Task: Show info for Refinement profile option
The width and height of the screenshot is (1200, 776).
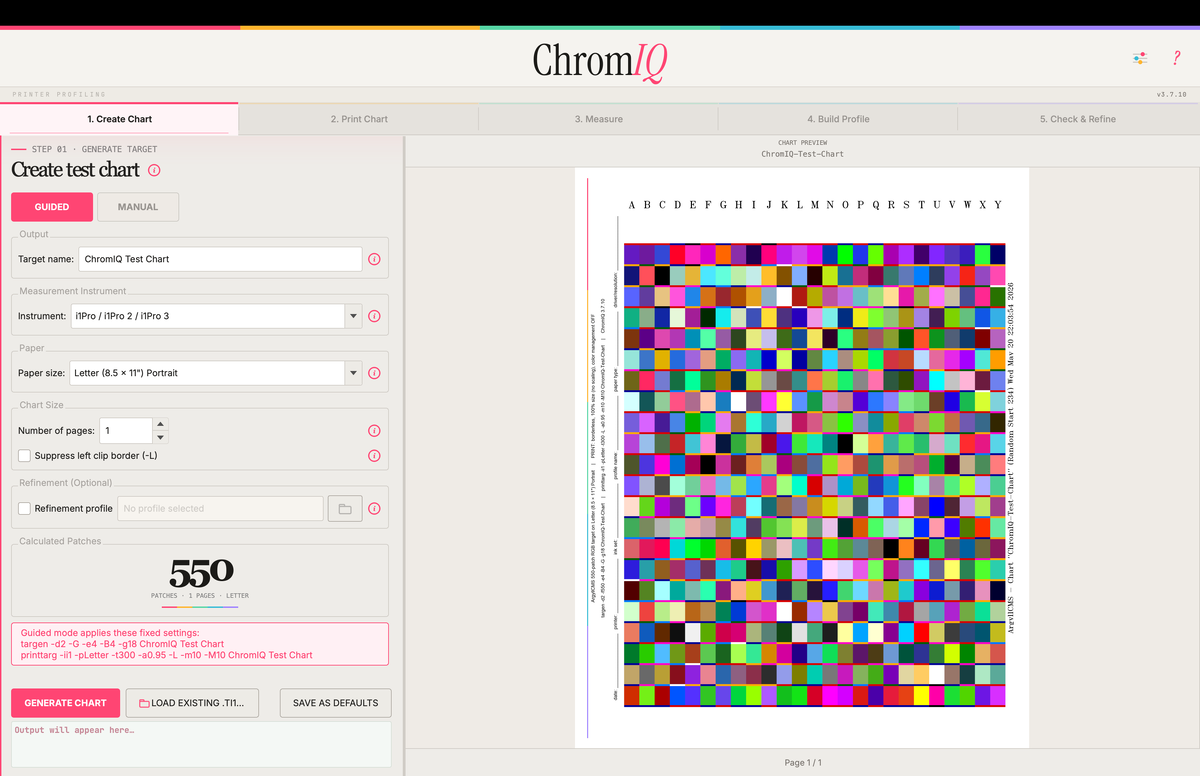Action: pos(374,508)
